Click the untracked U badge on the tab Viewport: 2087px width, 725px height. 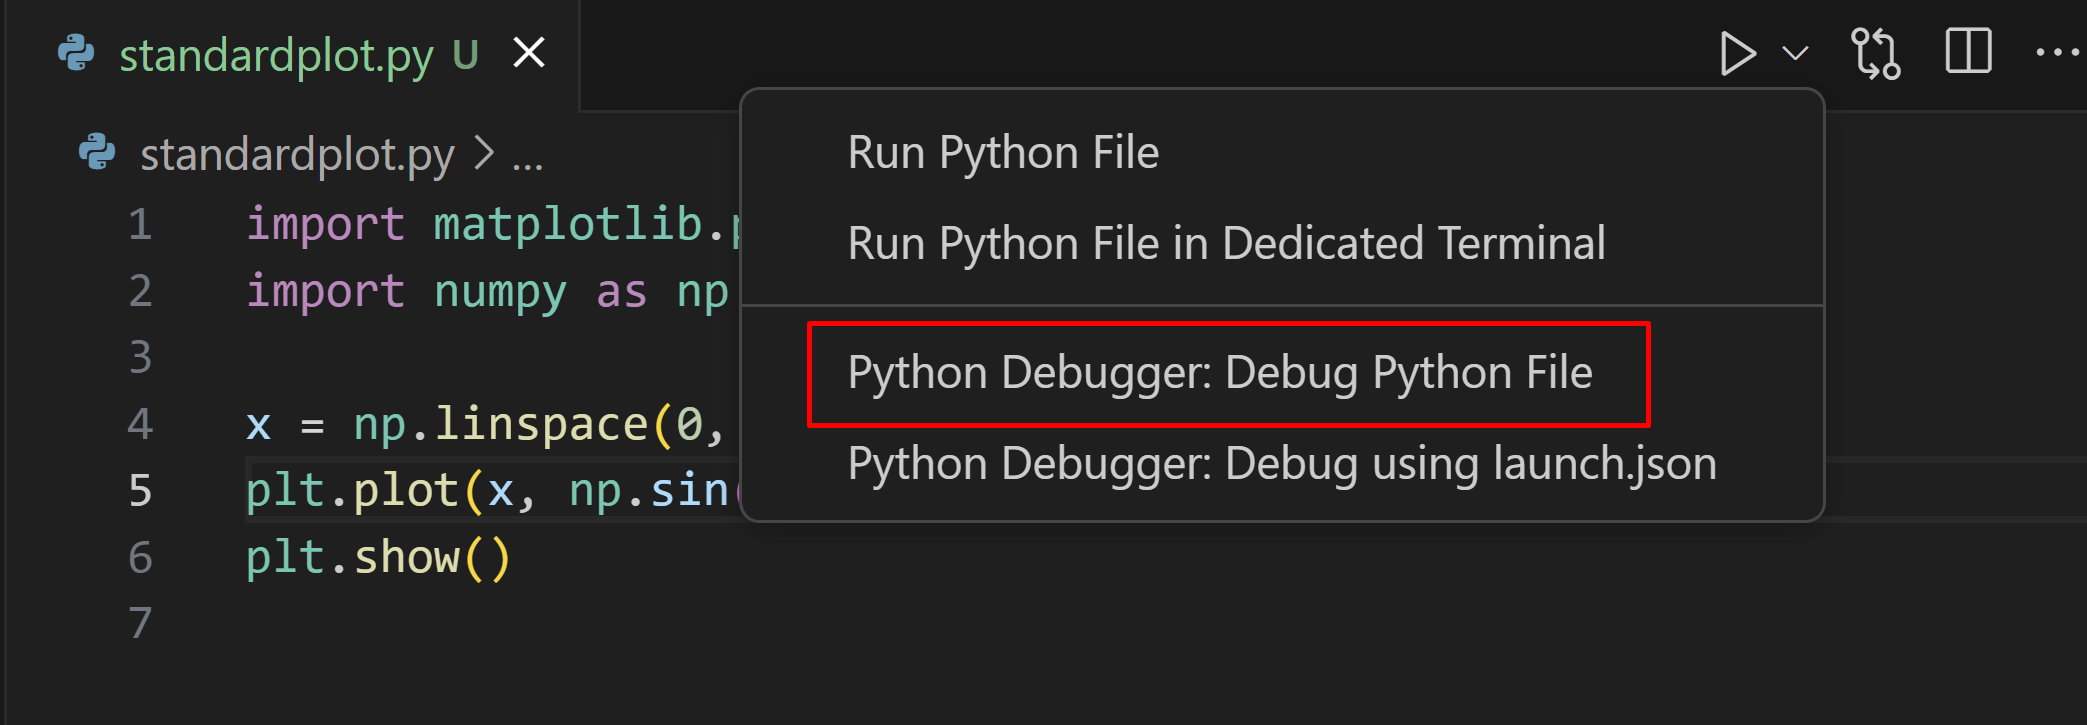[465, 55]
